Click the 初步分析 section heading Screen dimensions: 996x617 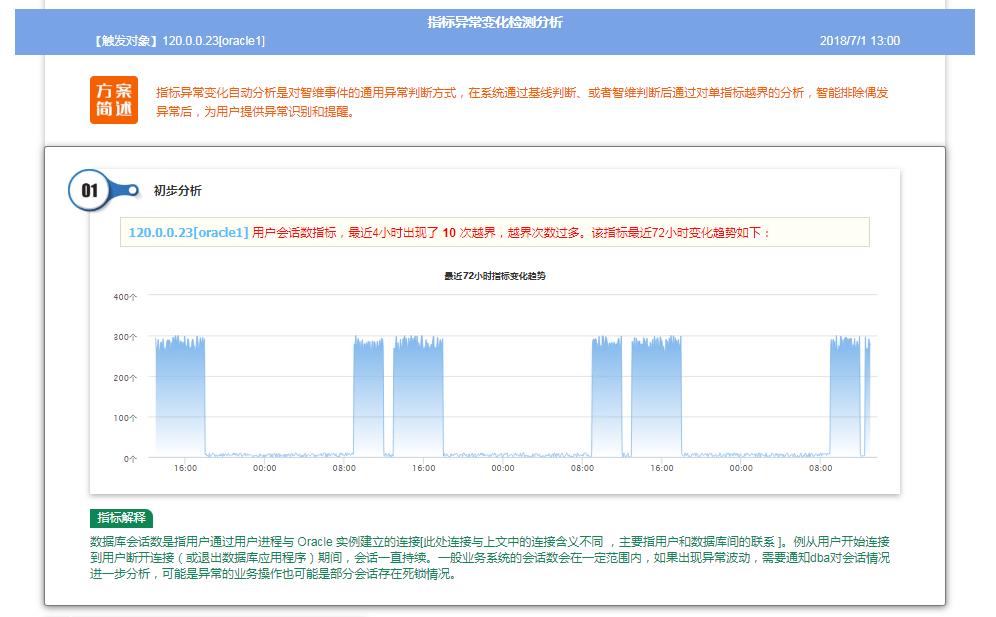[x=177, y=190]
